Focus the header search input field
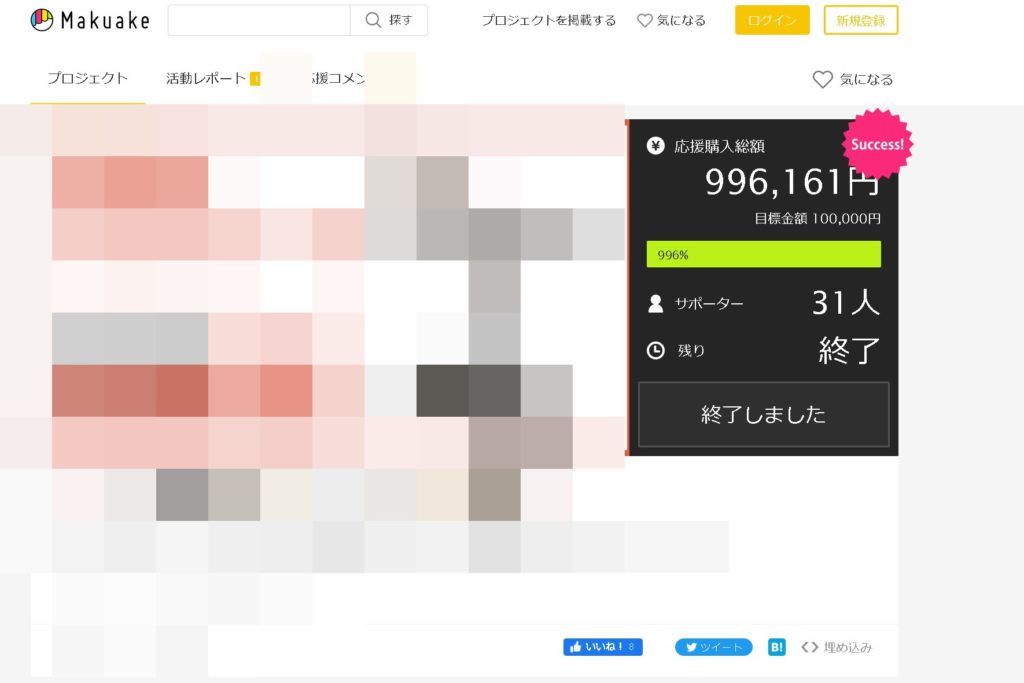 (x=259, y=20)
